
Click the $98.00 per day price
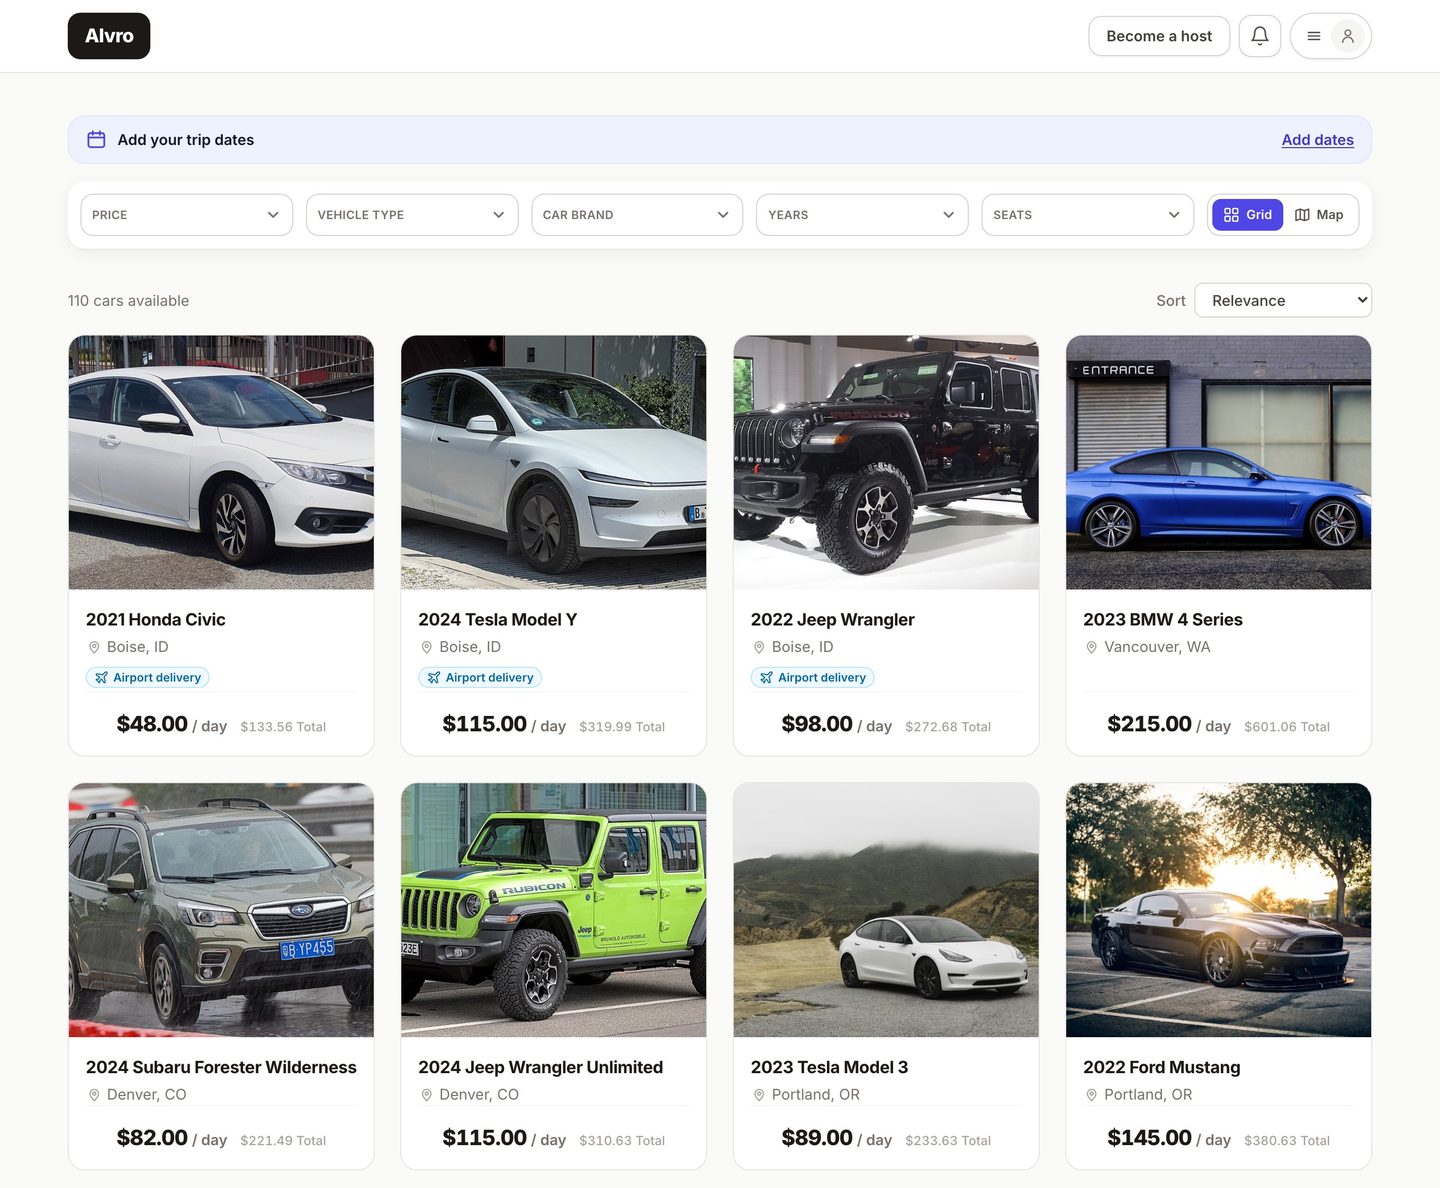[x=837, y=724]
